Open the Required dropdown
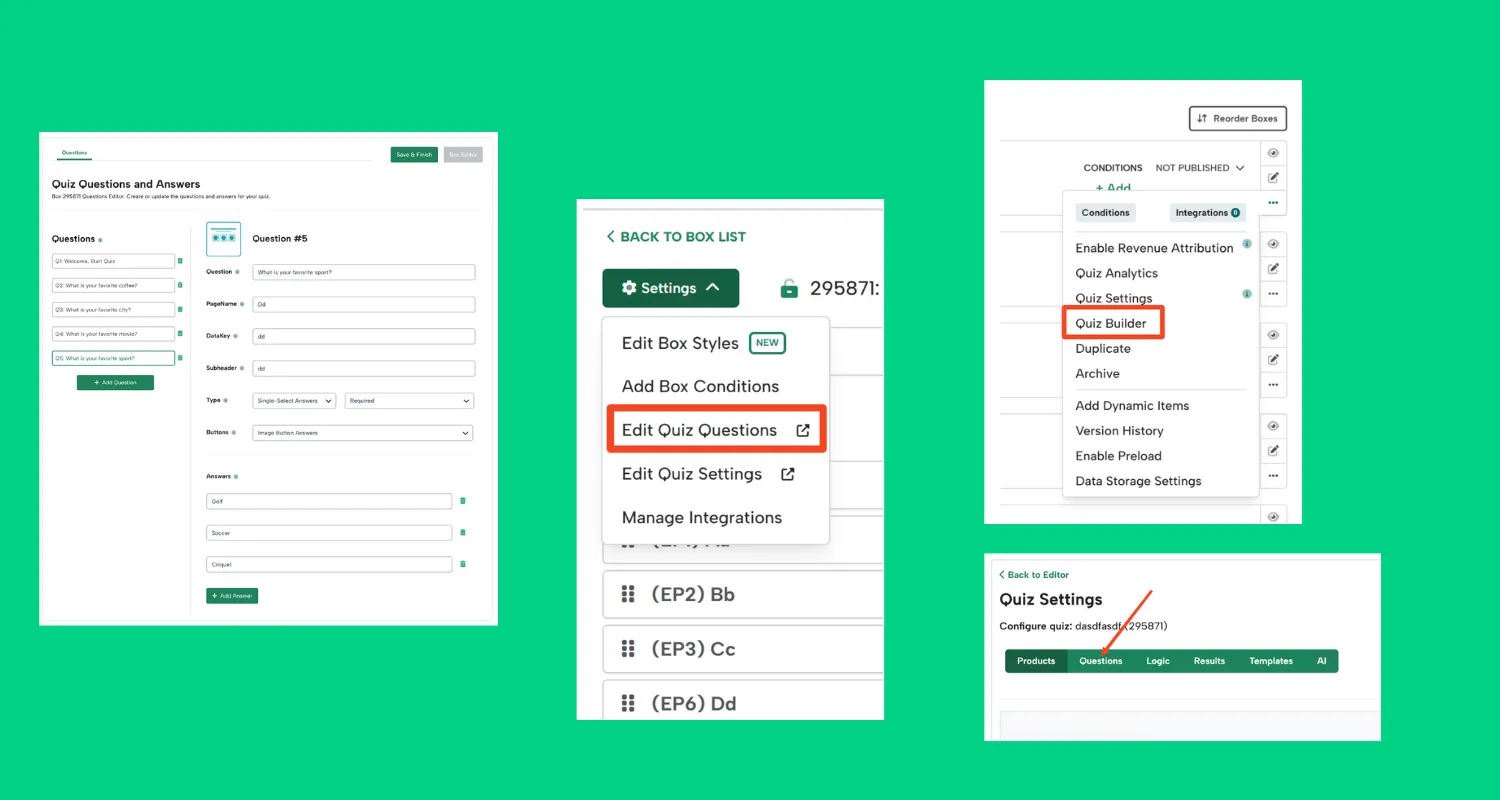This screenshot has width=1500, height=800. (409, 401)
